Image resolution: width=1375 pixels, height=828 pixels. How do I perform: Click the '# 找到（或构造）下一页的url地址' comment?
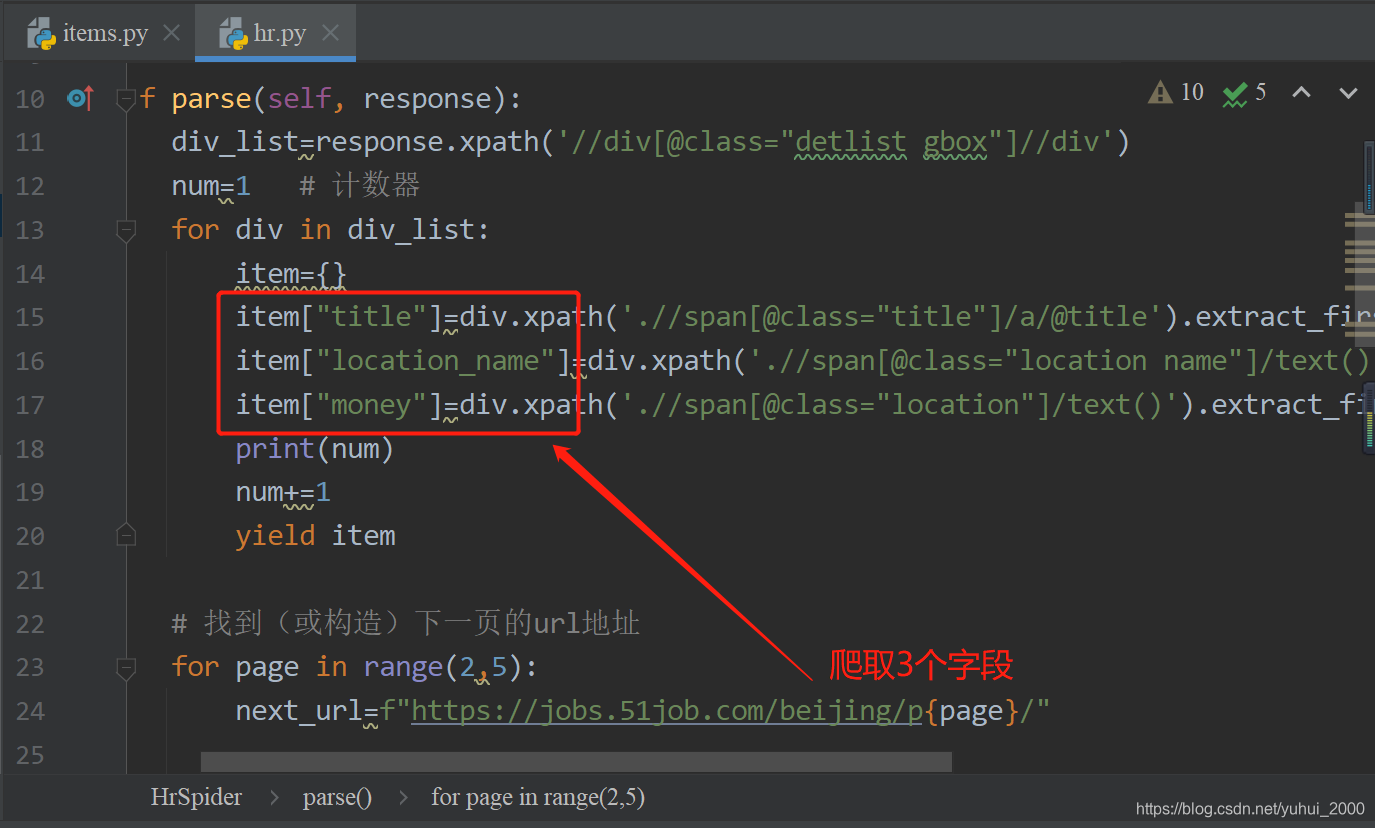click(x=406, y=624)
